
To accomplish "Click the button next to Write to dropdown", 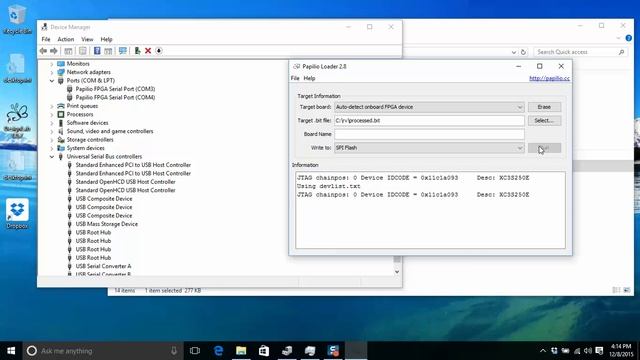I will (544, 148).
